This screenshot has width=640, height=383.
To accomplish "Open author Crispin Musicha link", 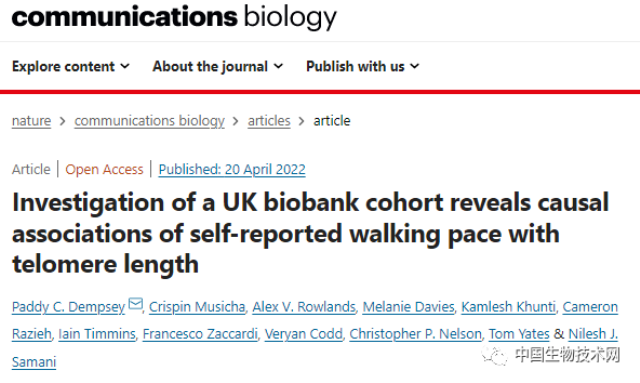I will pos(197,307).
